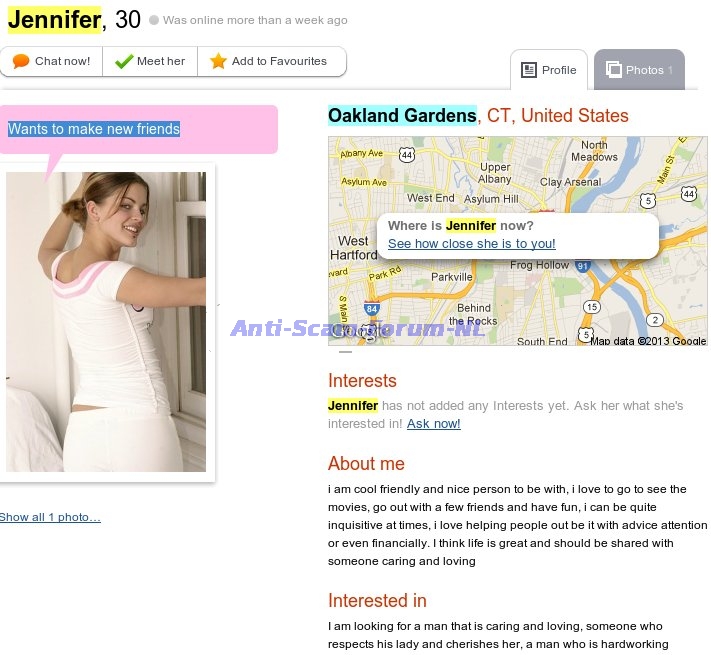
Task: Start a chat with Chat now!
Action: tap(51, 61)
